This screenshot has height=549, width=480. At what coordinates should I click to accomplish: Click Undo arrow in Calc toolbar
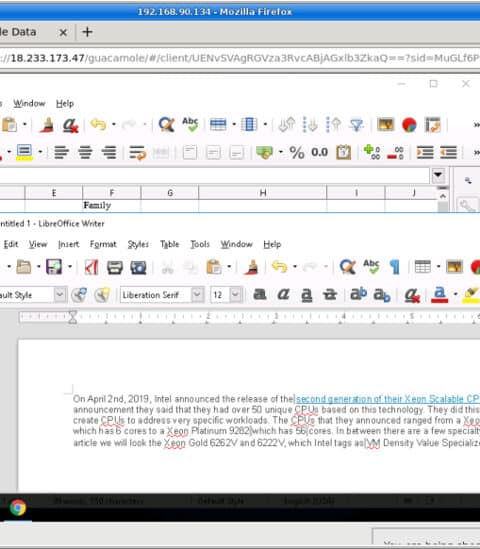click(98, 124)
